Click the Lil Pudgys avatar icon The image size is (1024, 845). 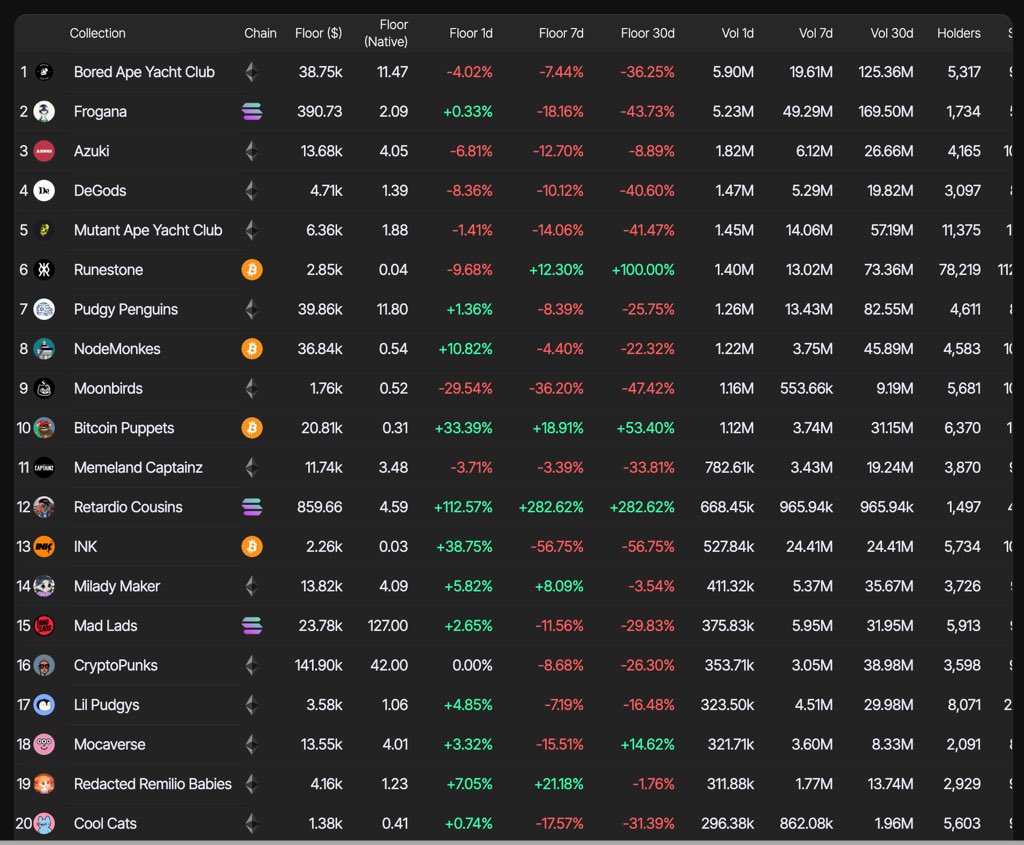[44, 705]
